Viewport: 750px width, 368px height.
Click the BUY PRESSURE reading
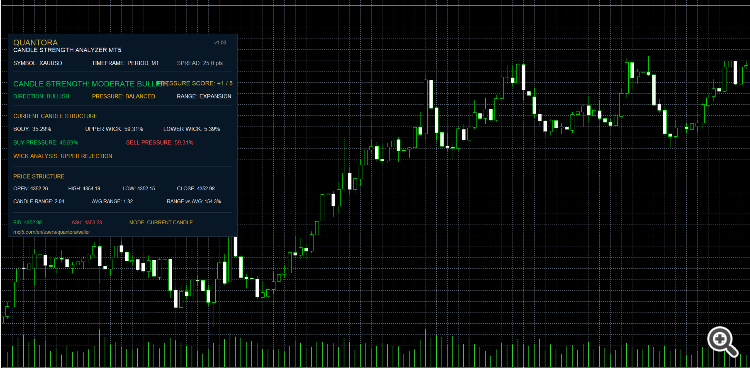click(45, 143)
